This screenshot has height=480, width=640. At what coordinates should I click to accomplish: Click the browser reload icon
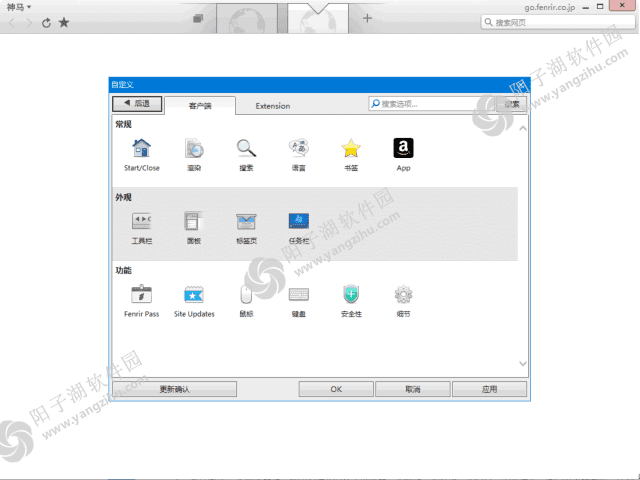[46, 23]
